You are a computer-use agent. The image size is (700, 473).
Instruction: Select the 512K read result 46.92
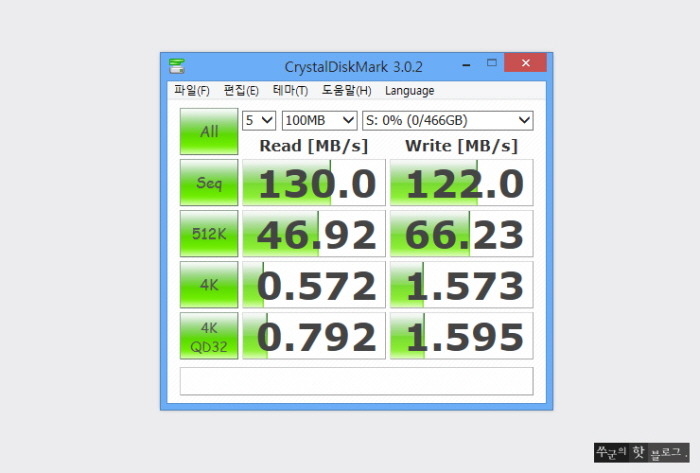(x=314, y=233)
